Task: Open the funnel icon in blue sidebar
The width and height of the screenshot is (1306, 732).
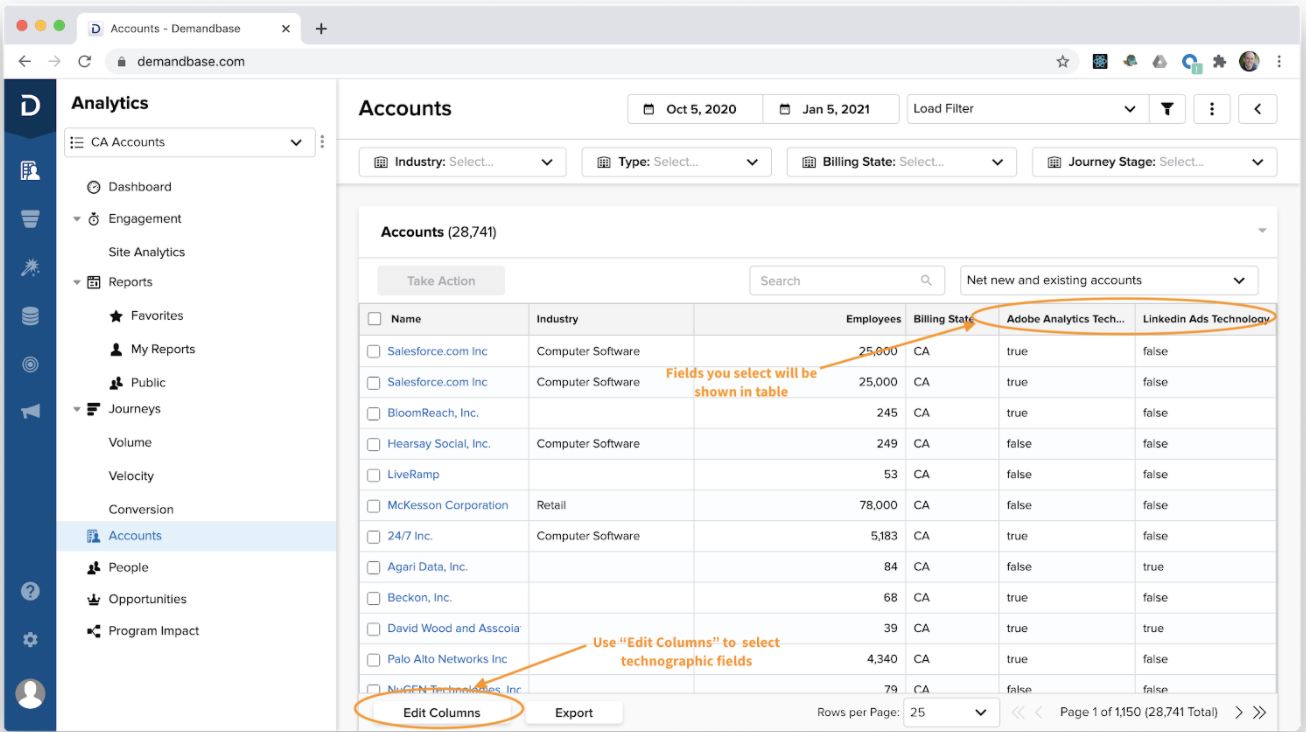Action: [30, 219]
